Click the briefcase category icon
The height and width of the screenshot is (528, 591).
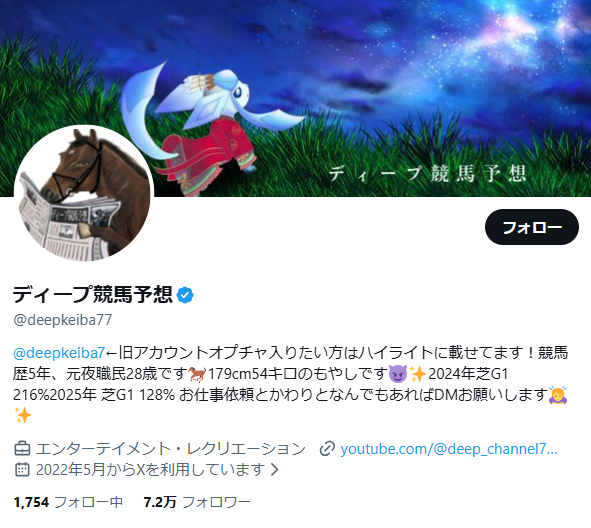(22, 449)
